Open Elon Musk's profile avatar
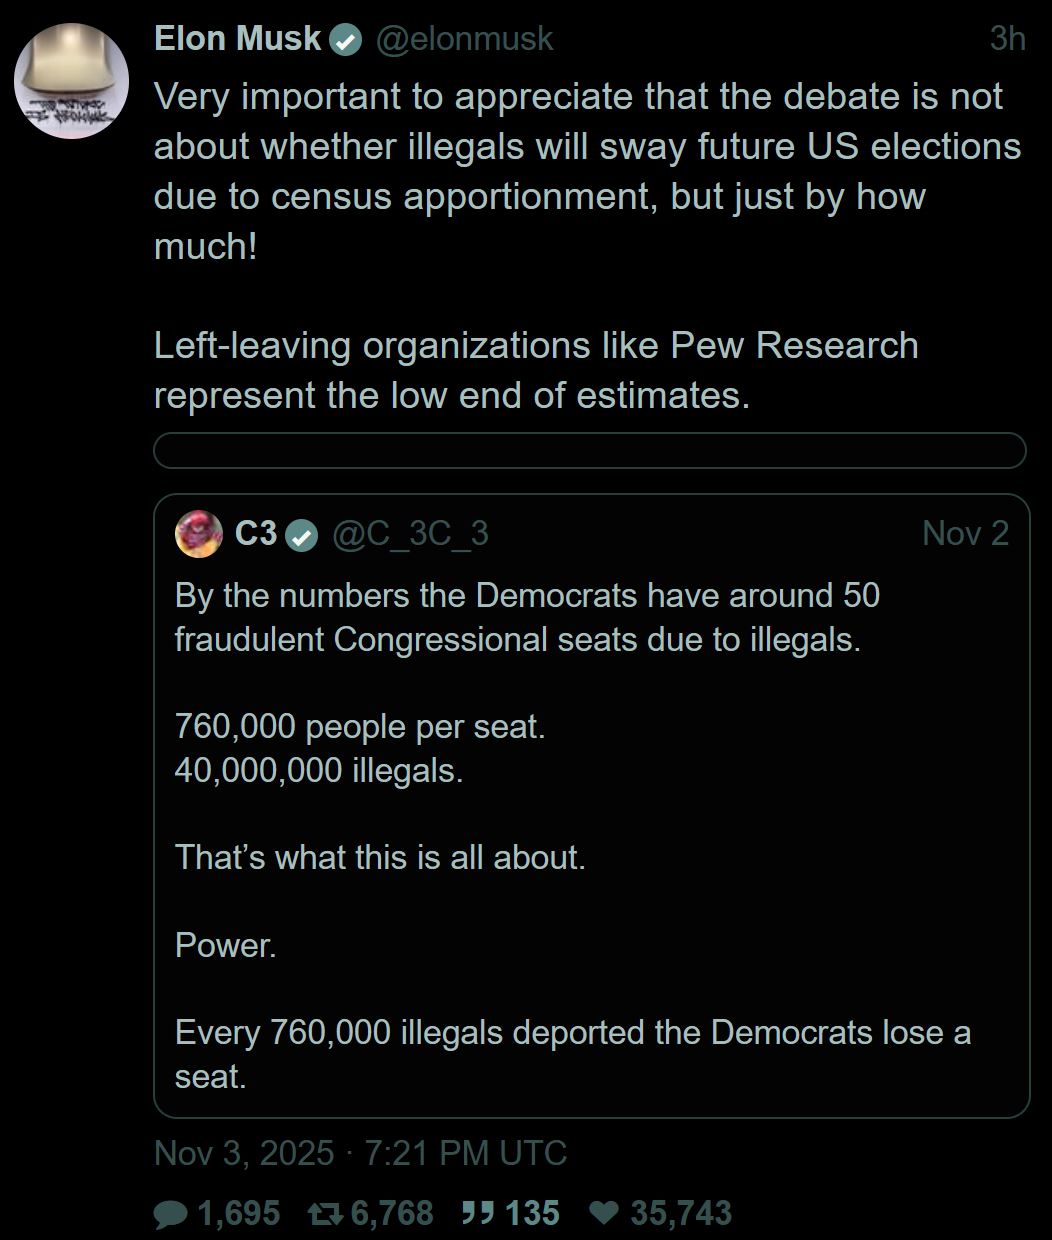 71,82
